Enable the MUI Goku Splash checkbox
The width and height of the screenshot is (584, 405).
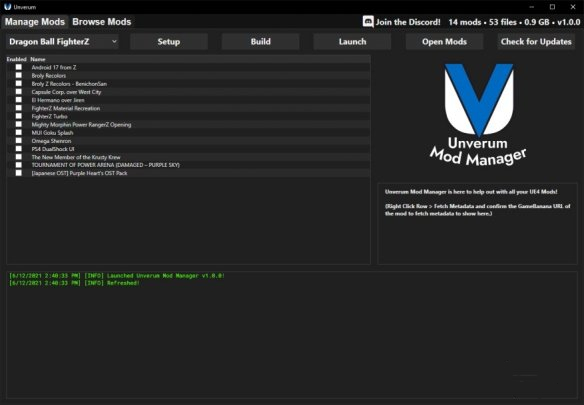click(19, 132)
